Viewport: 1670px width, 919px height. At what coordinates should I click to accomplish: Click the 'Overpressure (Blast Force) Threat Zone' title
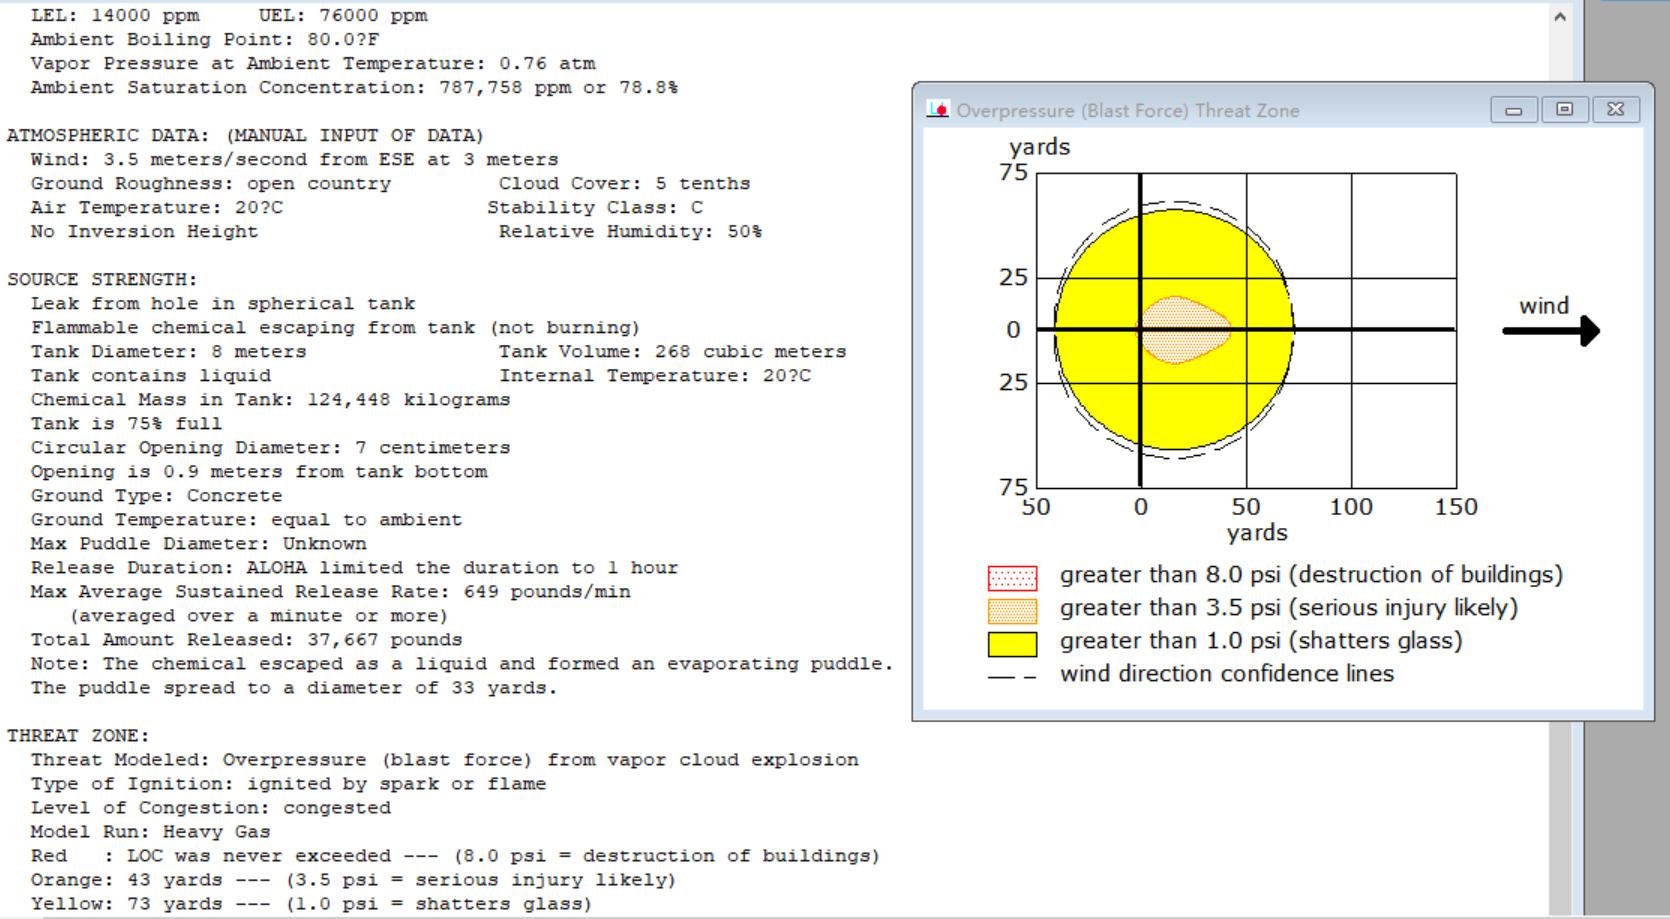pyautogui.click(x=1128, y=111)
